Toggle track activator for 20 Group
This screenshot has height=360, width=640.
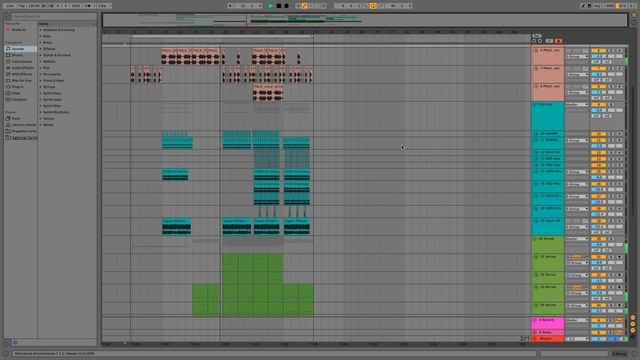[598, 239]
